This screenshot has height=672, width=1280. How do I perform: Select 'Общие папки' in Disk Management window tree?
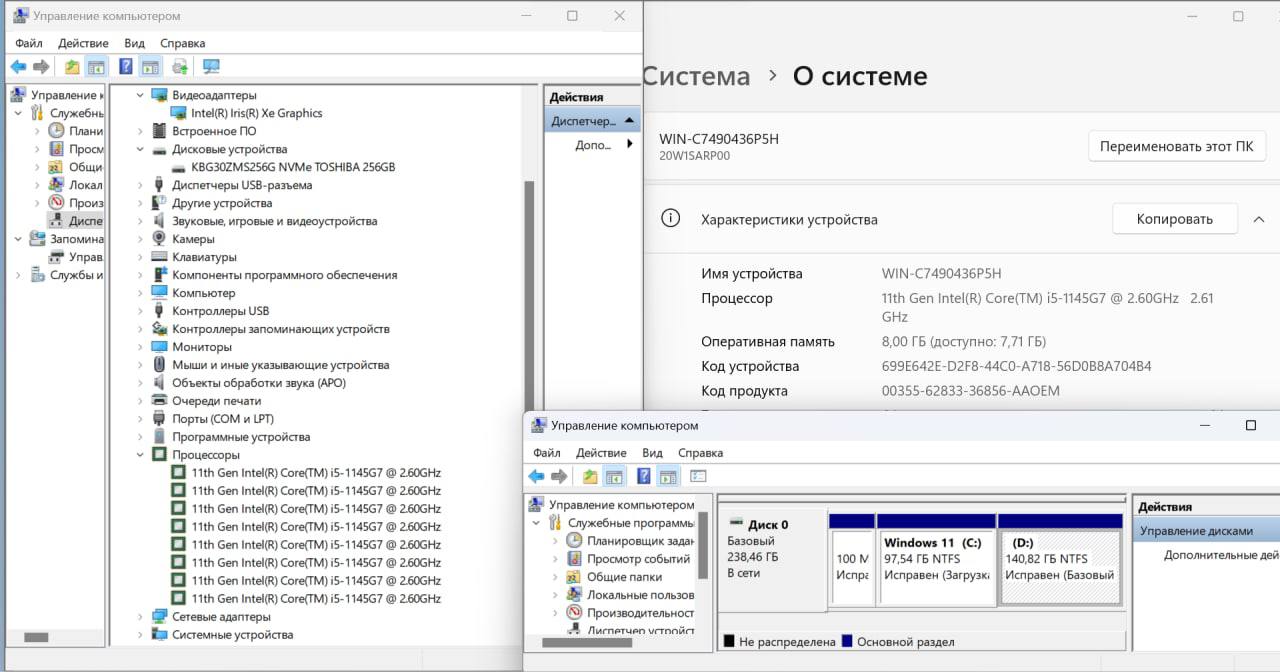point(624,576)
